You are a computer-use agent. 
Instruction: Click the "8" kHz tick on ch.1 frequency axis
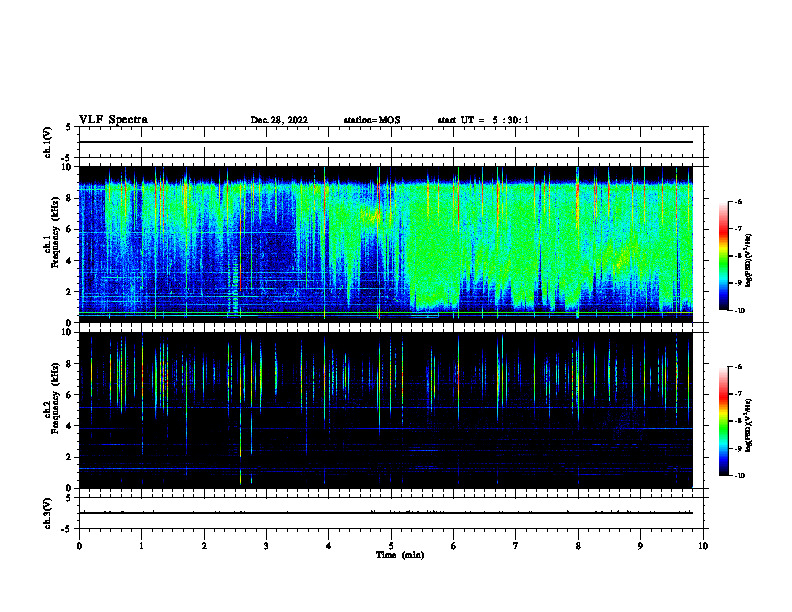pyautogui.click(x=70, y=198)
